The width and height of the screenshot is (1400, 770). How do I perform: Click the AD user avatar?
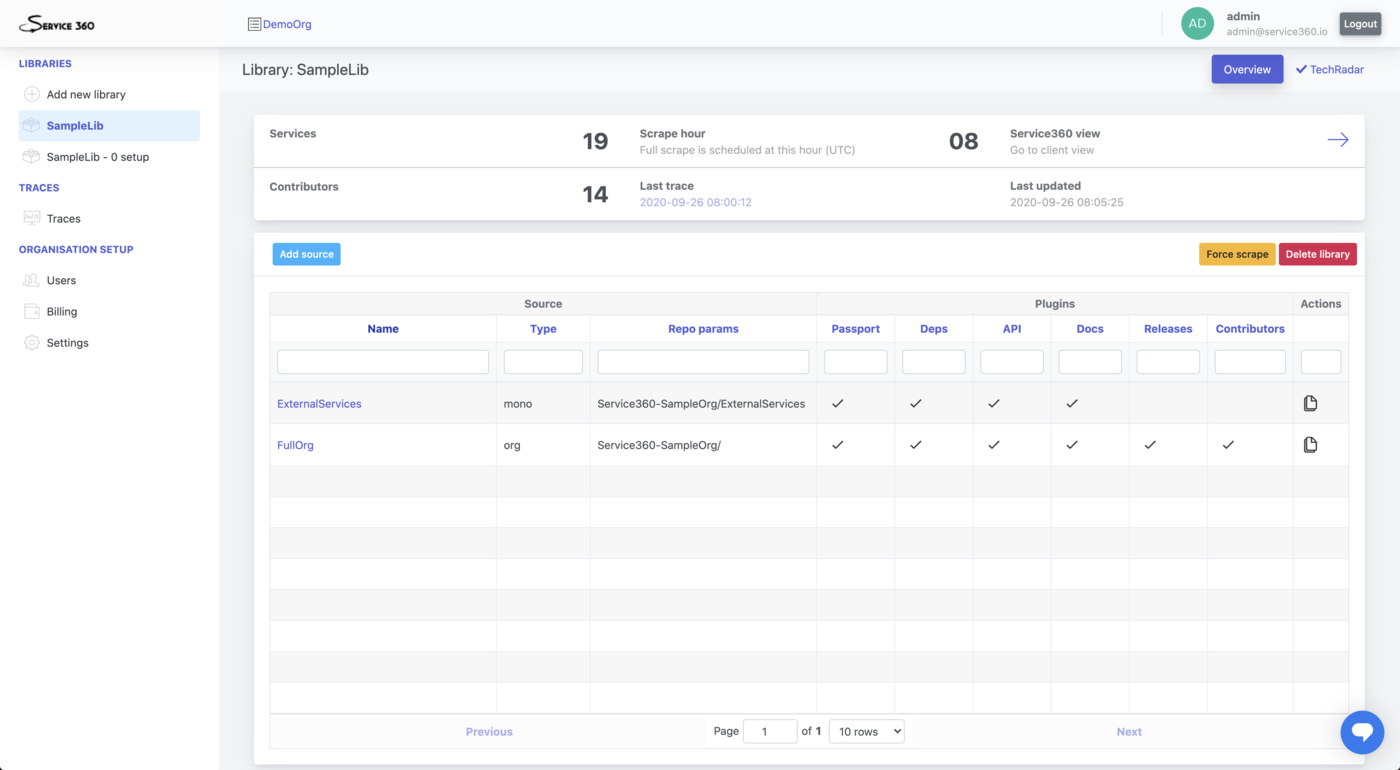click(x=1197, y=23)
